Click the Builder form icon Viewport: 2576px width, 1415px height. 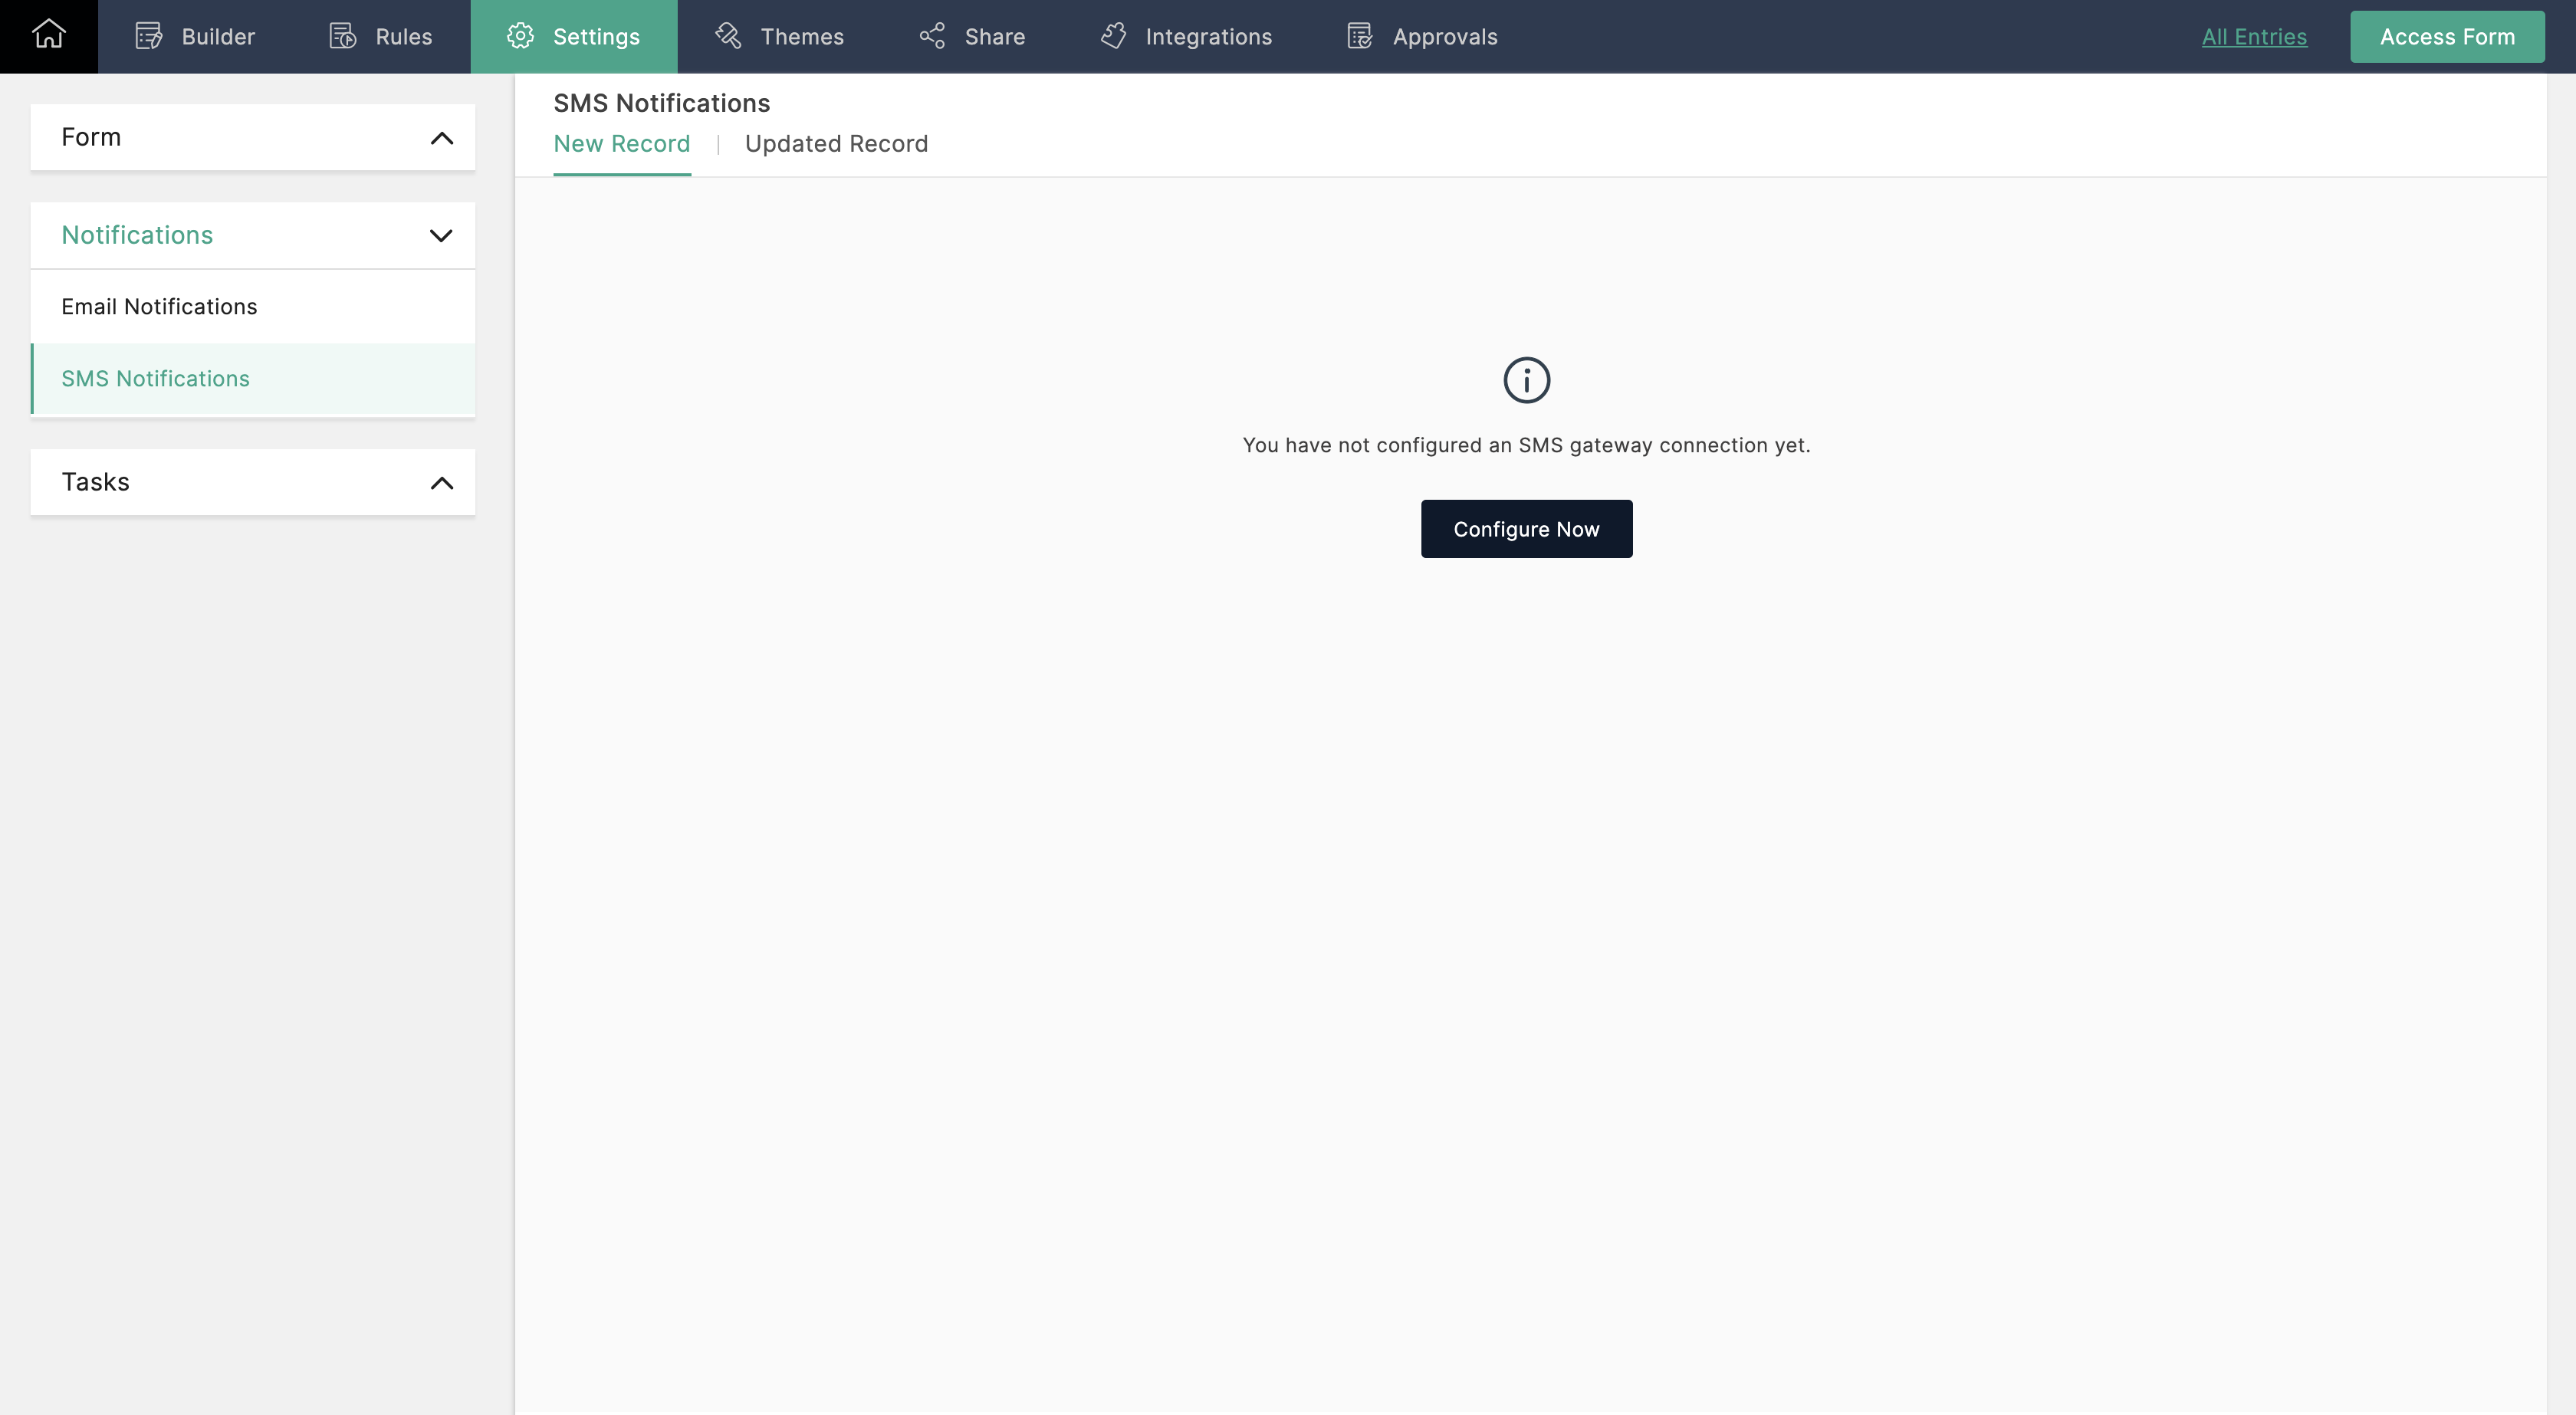149,36
